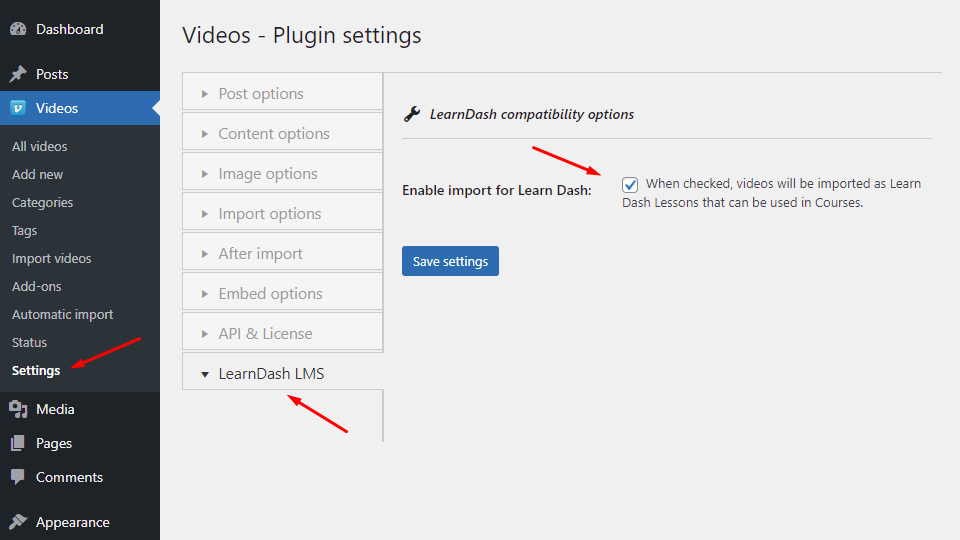This screenshot has height=540, width=960.
Task: Expand the Image options triangle
Action: click(x=205, y=174)
